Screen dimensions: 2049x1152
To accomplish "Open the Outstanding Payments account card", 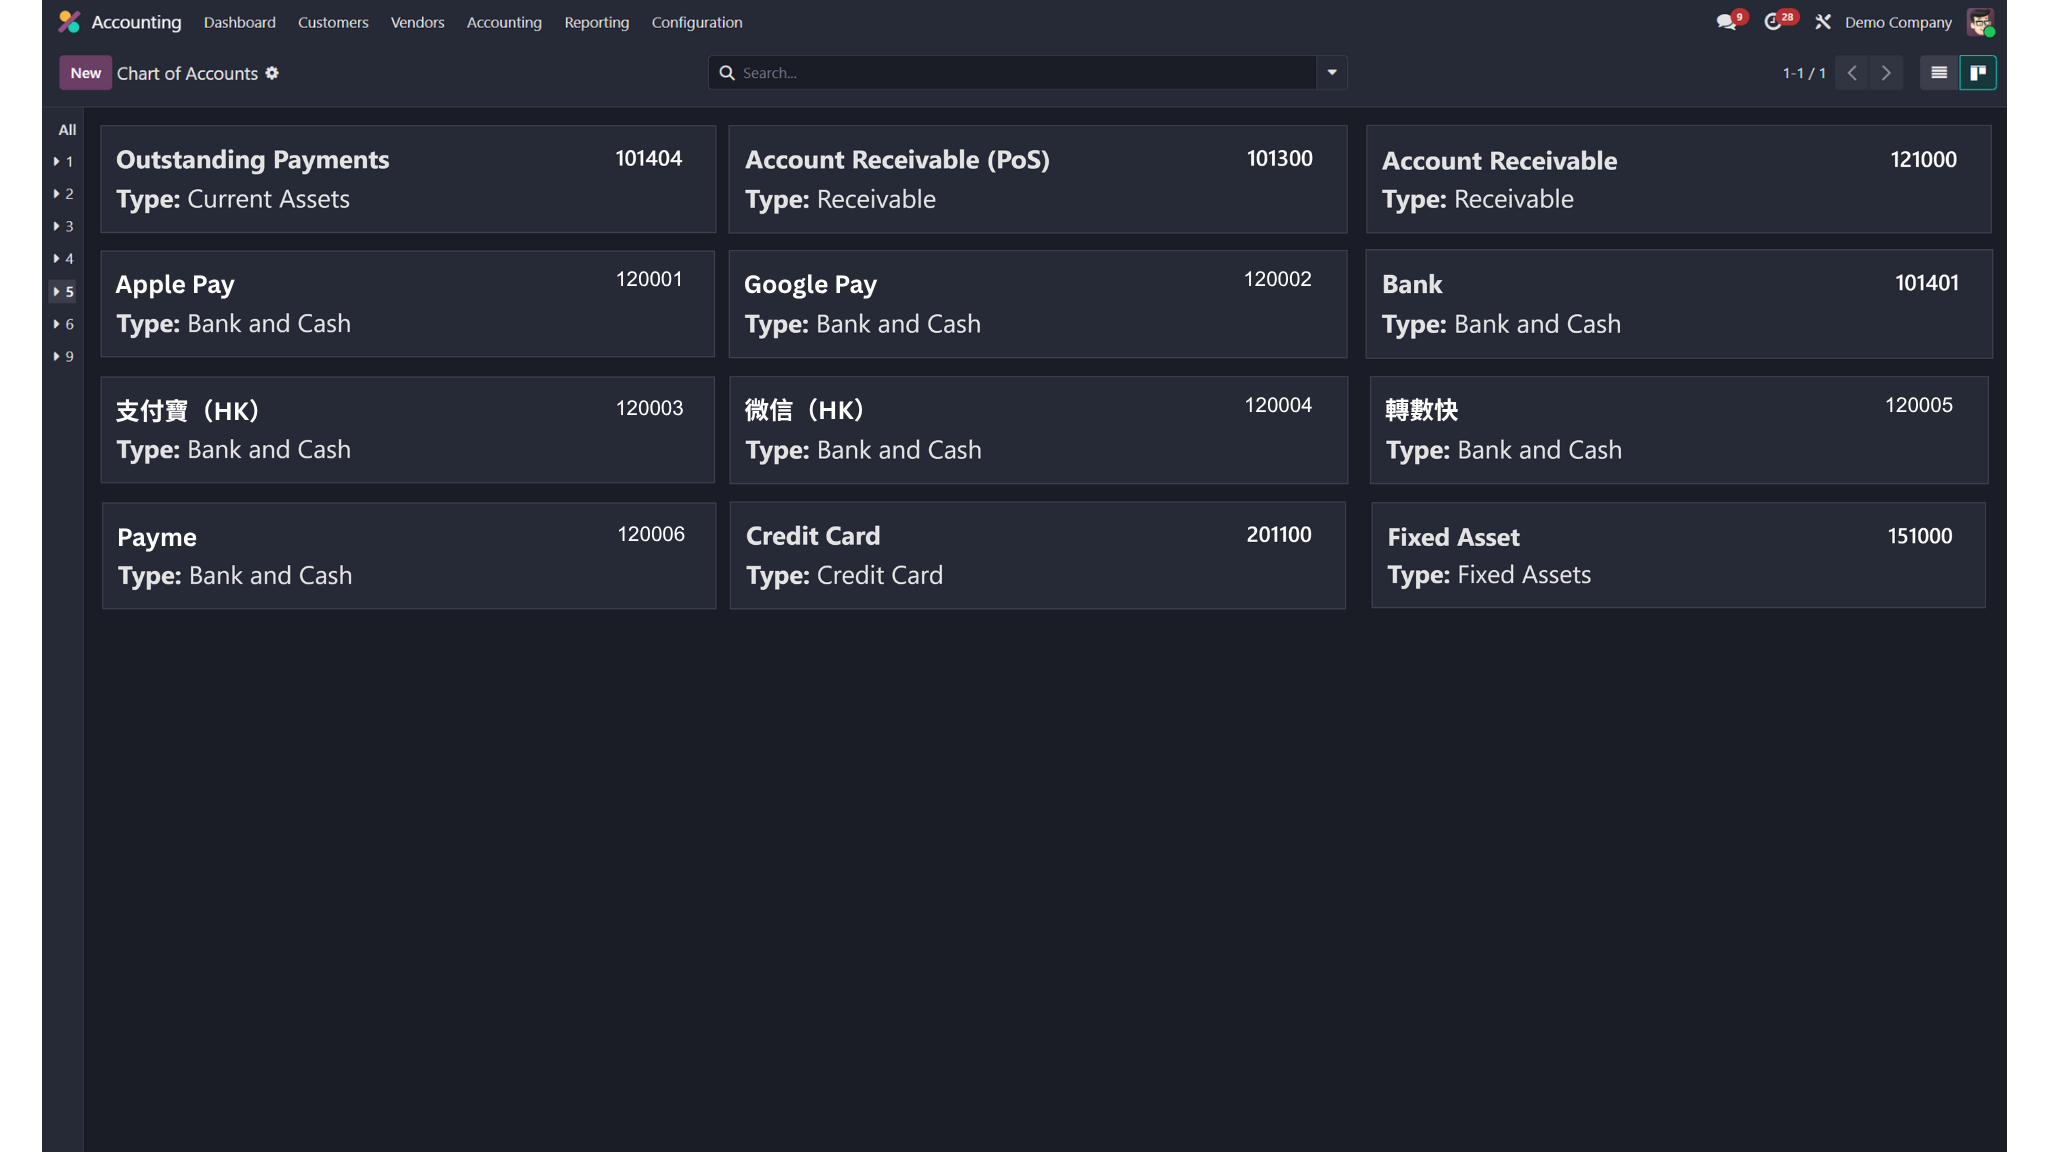I will click(x=408, y=179).
